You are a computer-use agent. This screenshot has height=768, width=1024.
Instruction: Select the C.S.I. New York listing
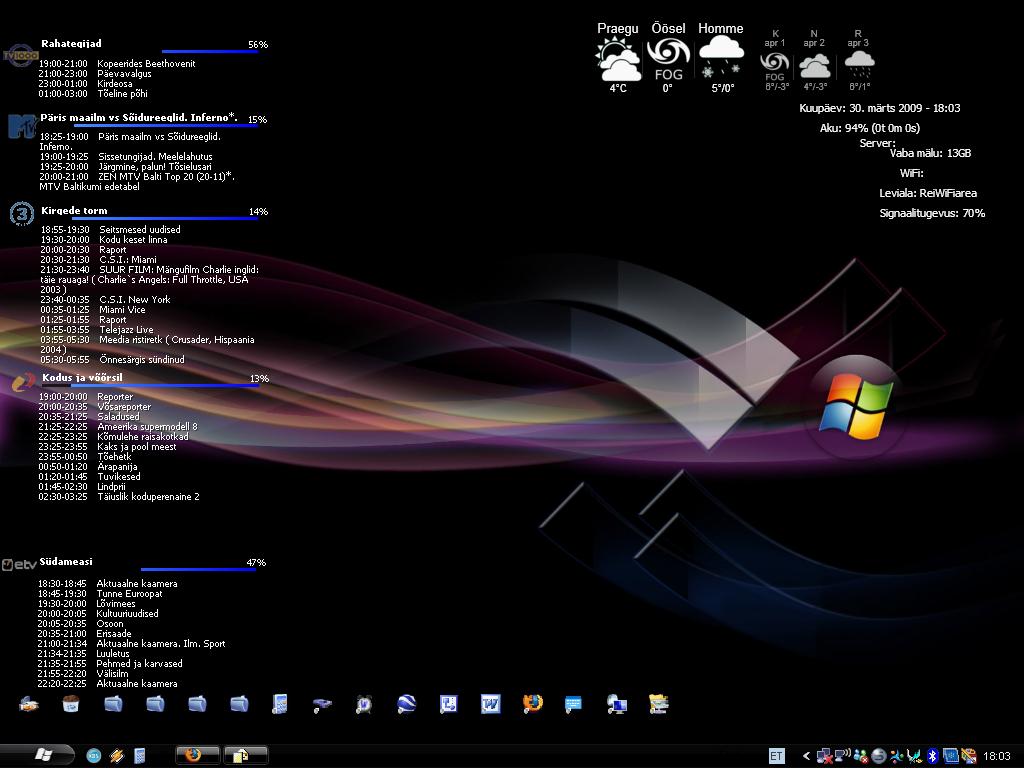[105, 300]
